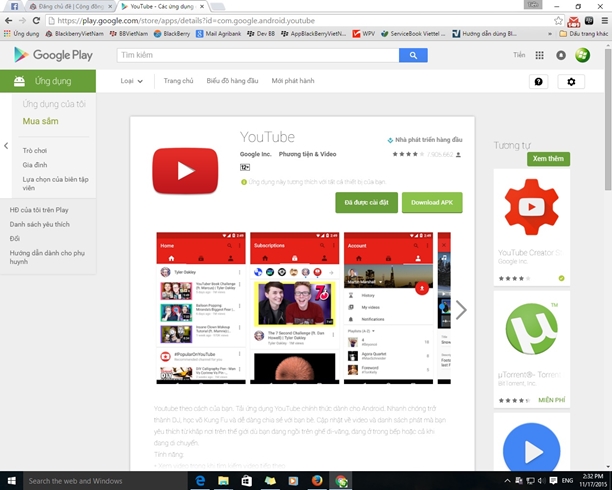Open action center notification icon
Image resolution: width=612 pixels, height=490 pixels.
tap(553, 481)
